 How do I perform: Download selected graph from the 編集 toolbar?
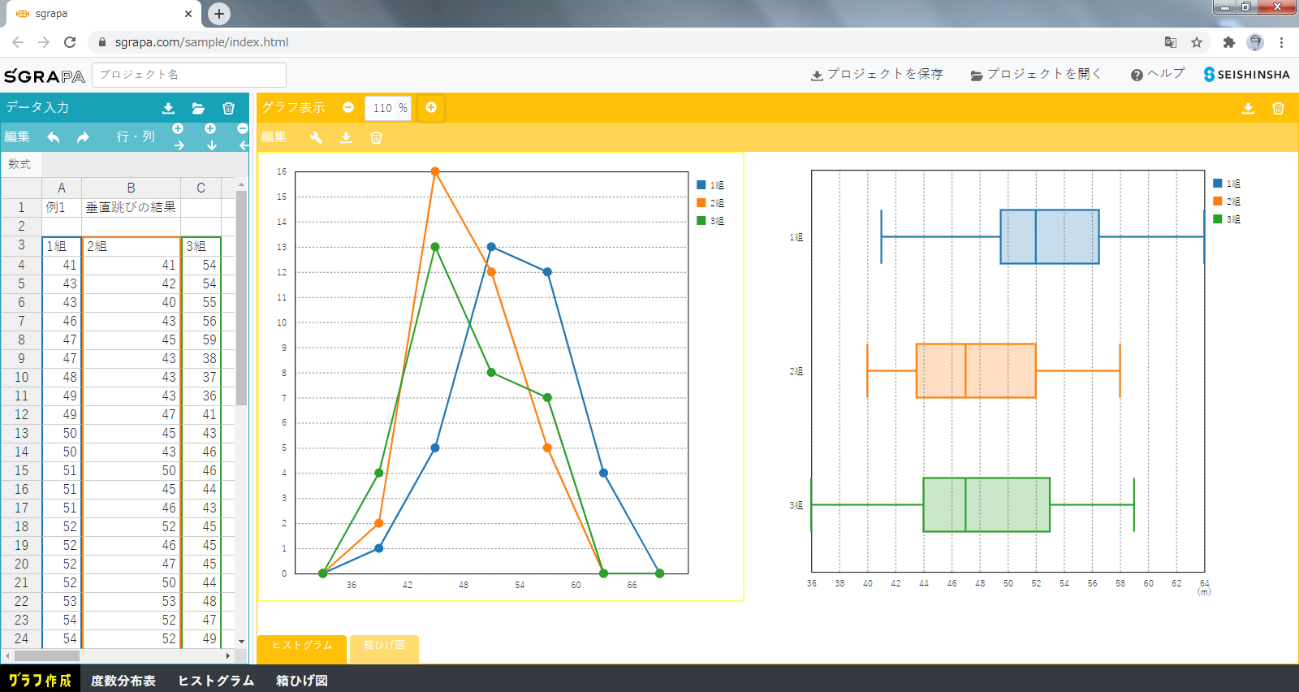[346, 138]
